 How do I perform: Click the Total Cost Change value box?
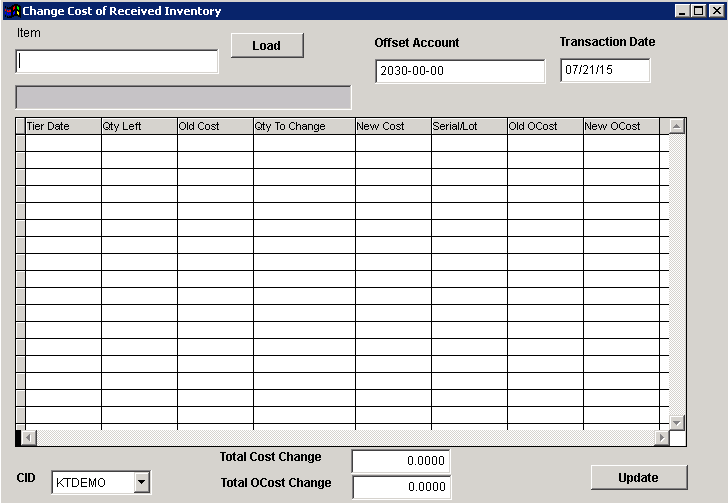[401, 462]
